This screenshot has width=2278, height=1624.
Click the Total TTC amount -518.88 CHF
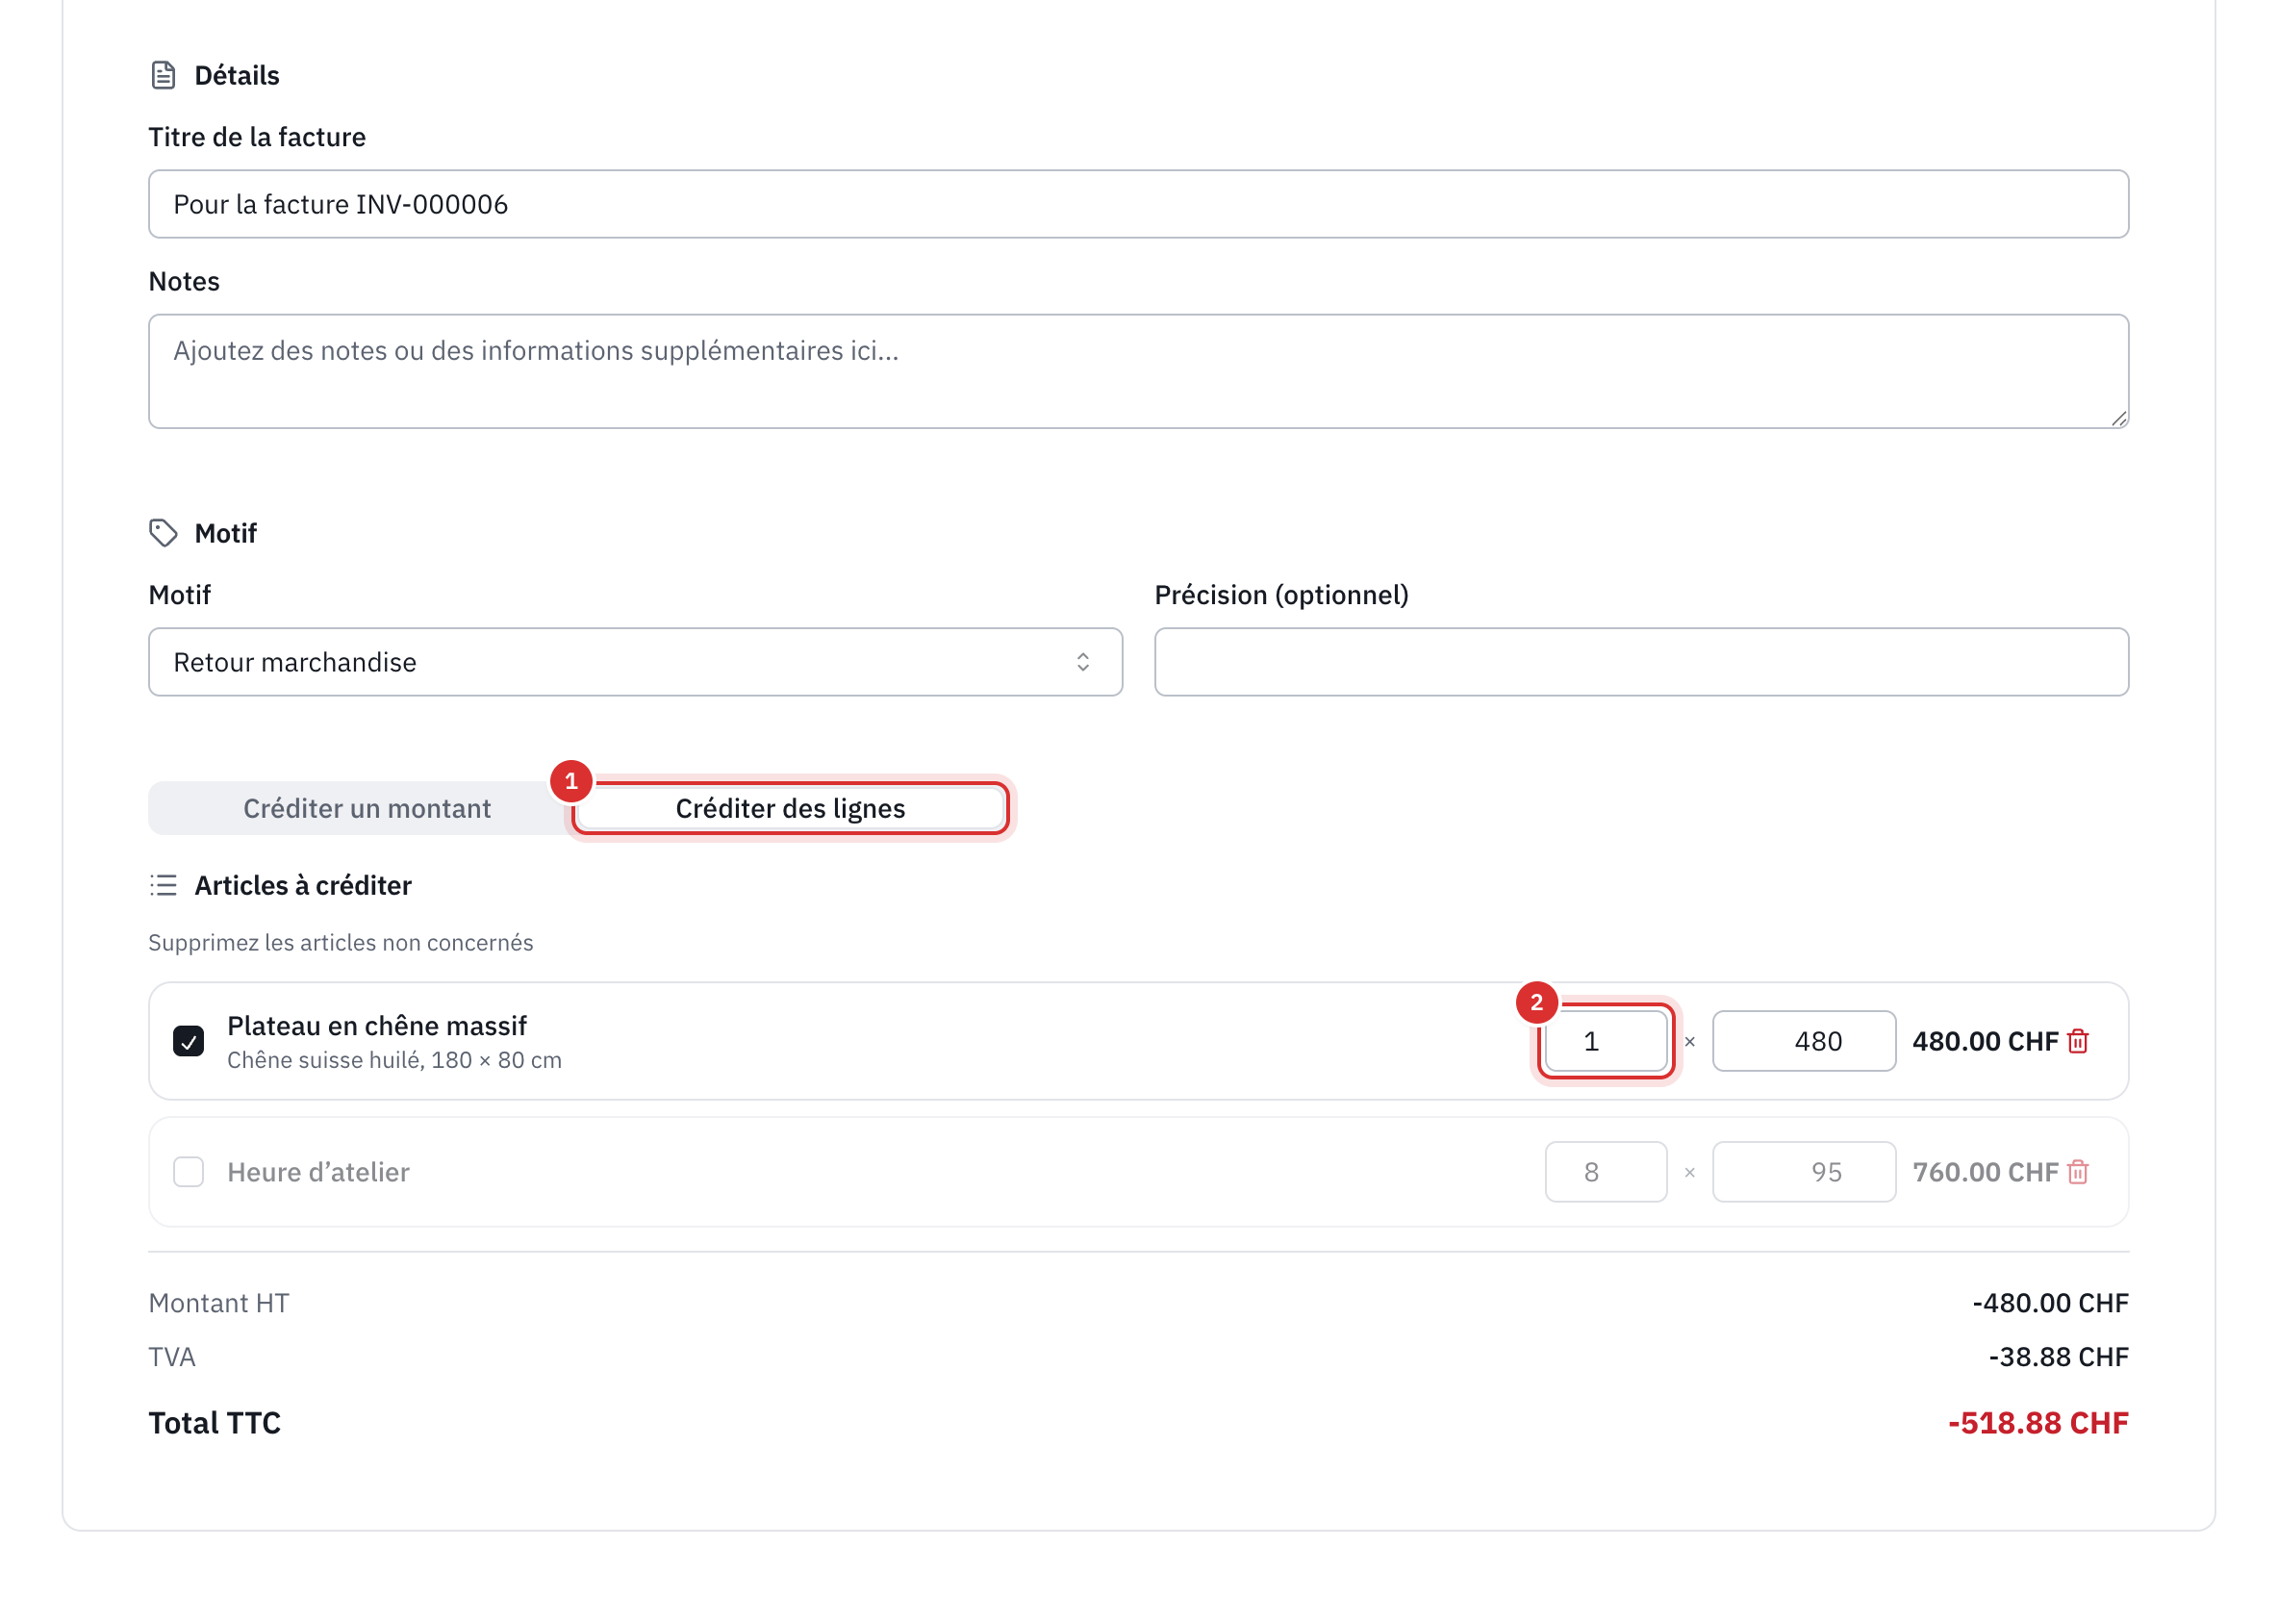2038,1423
